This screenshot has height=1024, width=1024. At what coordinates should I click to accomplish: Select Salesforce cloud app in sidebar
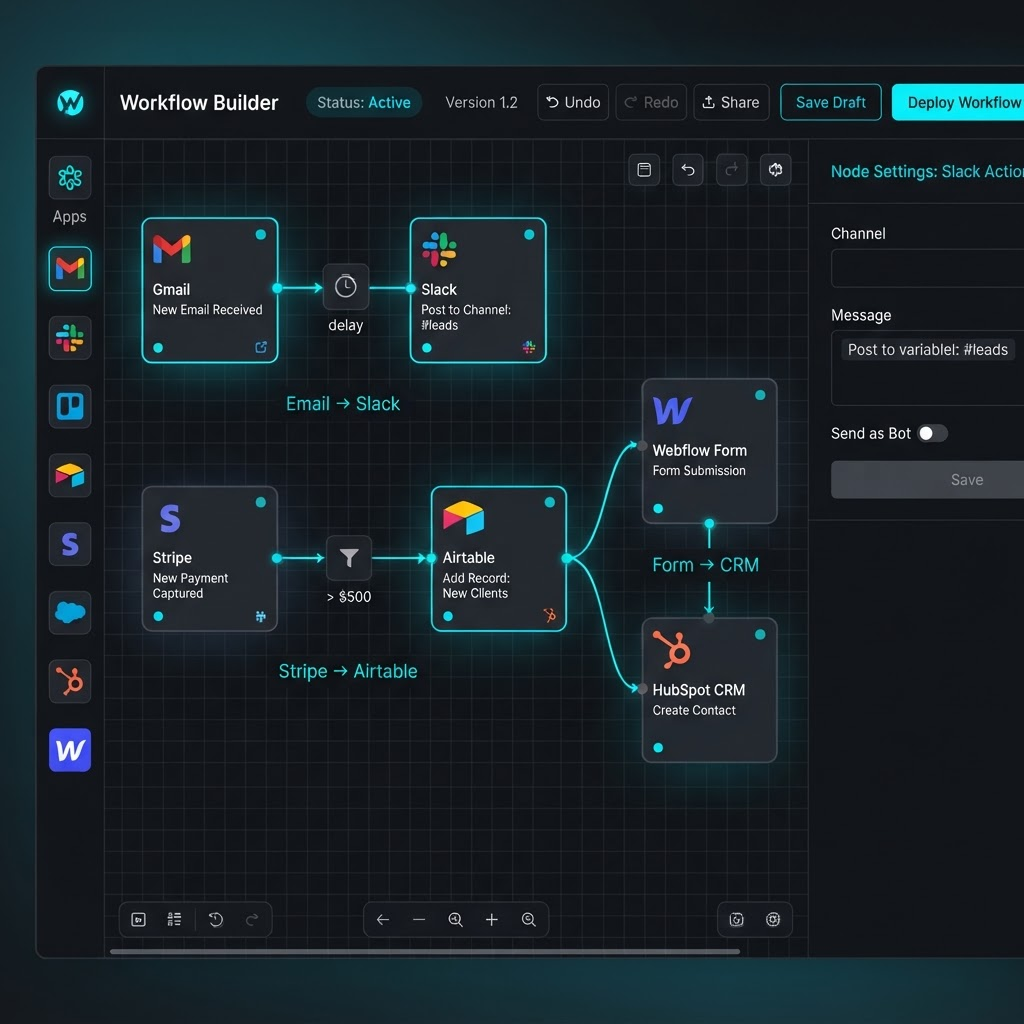pyautogui.click(x=70, y=613)
